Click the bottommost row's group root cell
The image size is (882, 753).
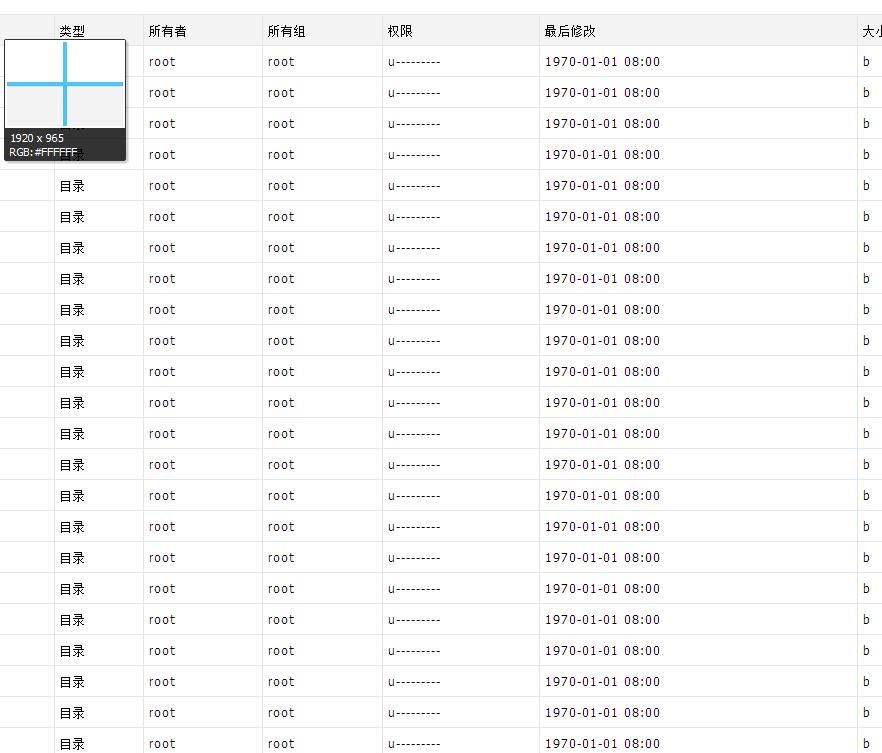[x=281, y=744]
